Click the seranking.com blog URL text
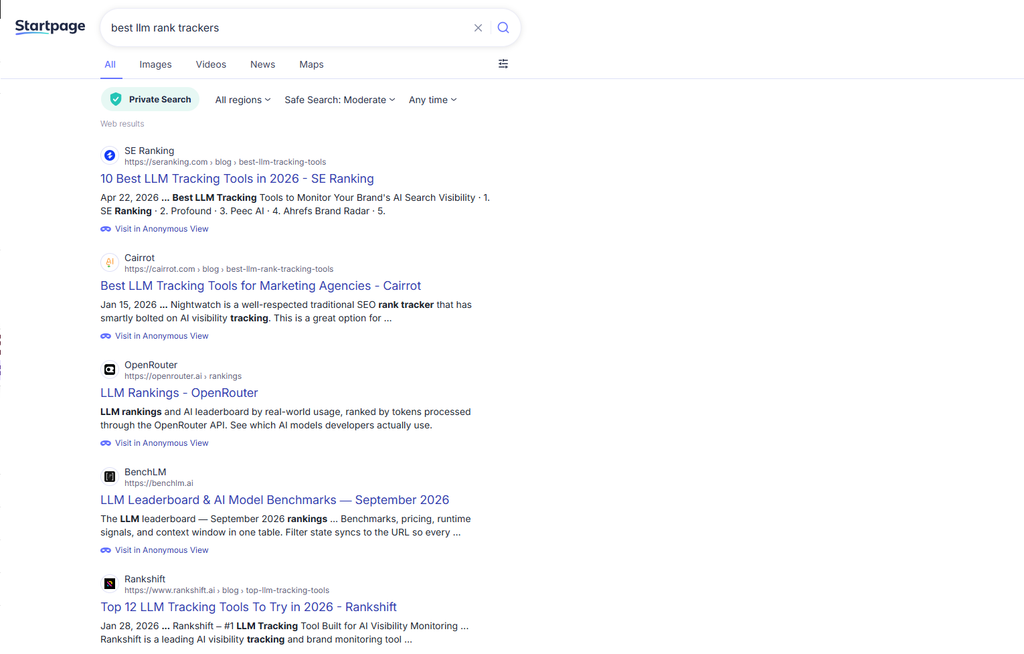This screenshot has width=1024, height=654. (225, 162)
